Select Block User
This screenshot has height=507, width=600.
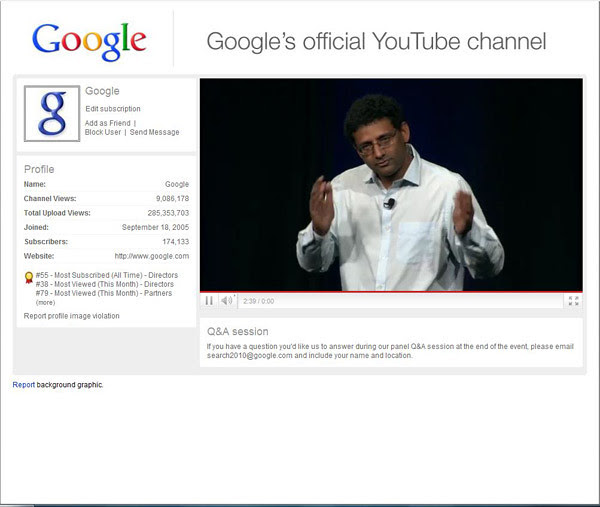(x=103, y=132)
